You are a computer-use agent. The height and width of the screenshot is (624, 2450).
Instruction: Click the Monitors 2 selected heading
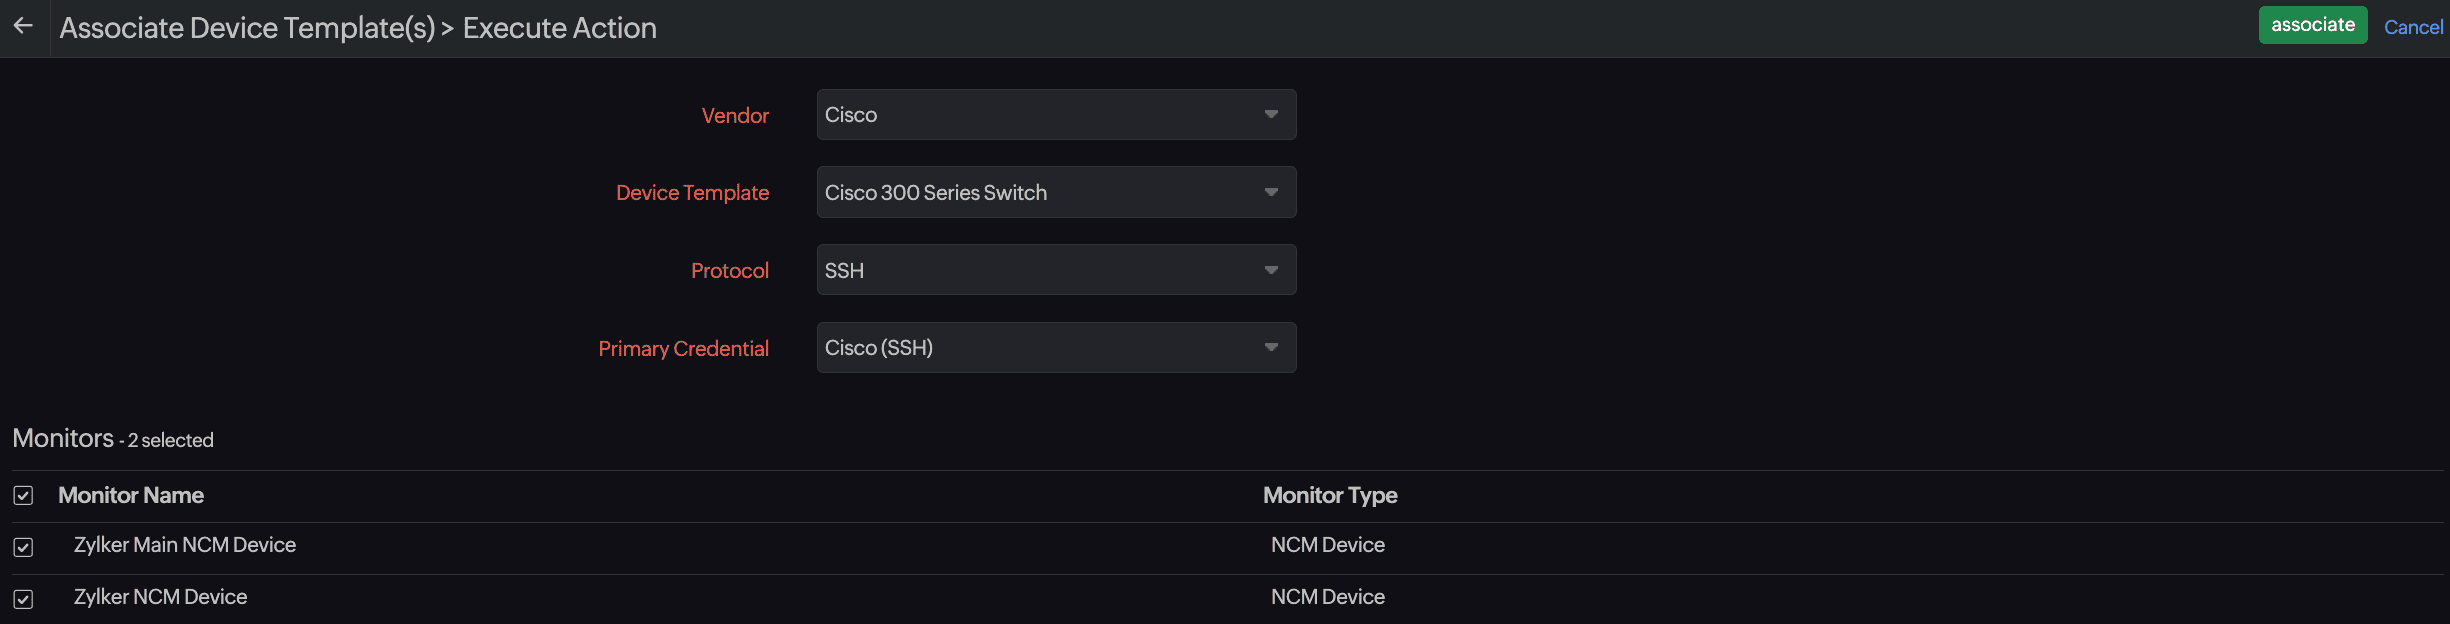(x=113, y=439)
